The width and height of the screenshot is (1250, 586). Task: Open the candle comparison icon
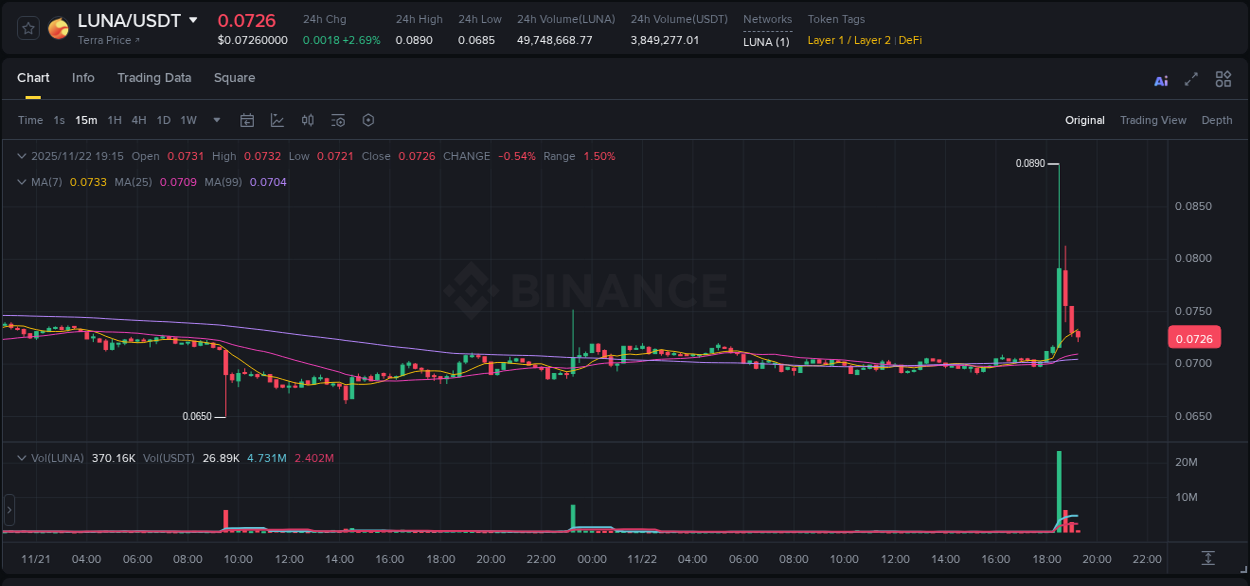coord(307,120)
